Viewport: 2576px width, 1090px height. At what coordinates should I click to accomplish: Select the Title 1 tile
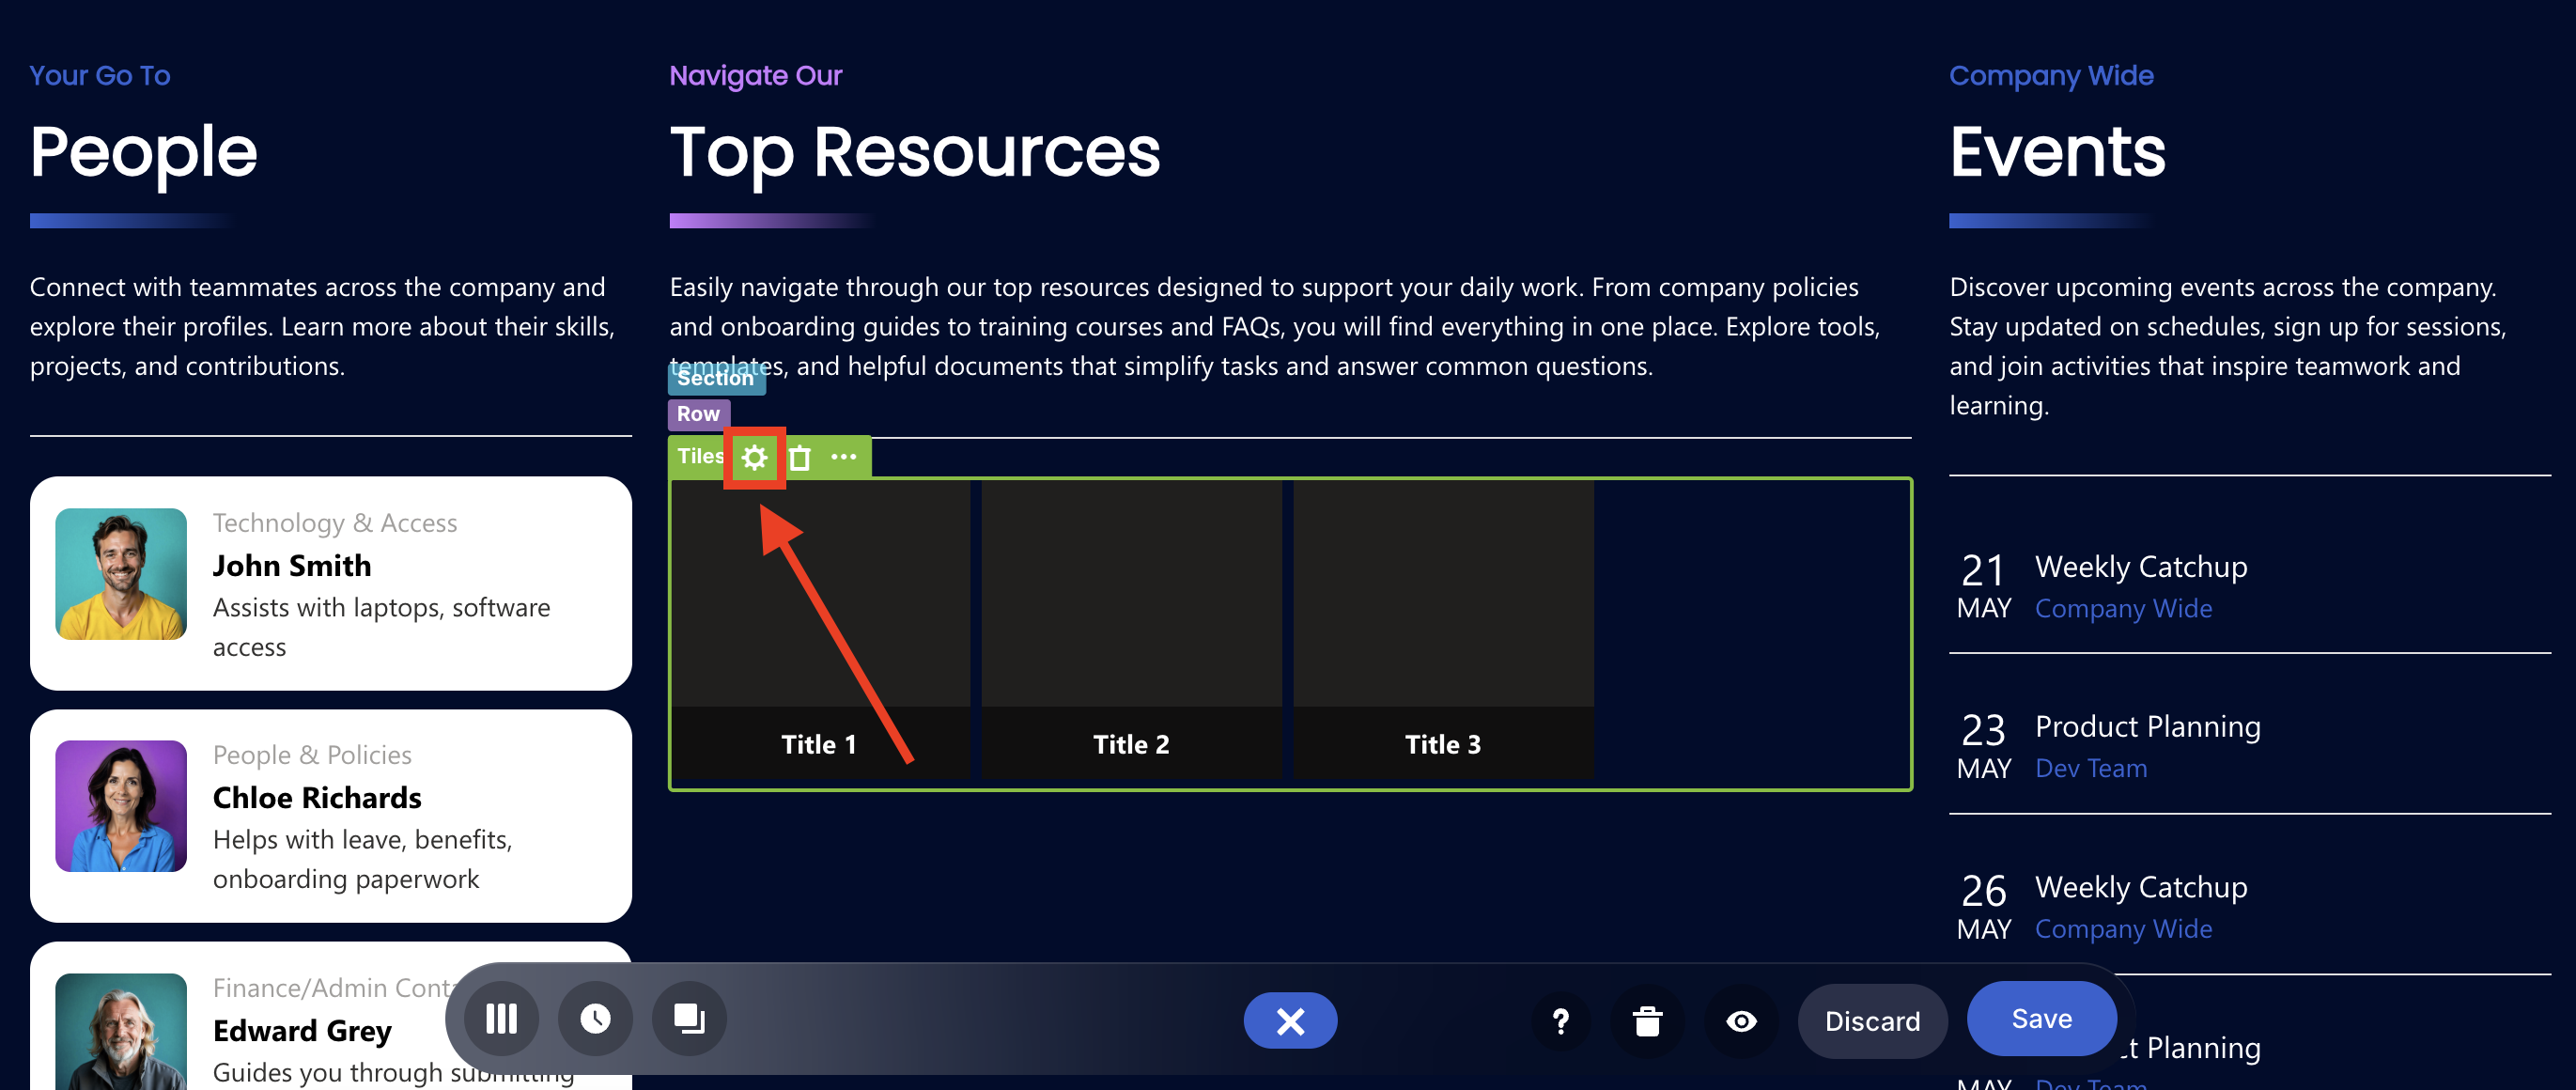point(819,630)
